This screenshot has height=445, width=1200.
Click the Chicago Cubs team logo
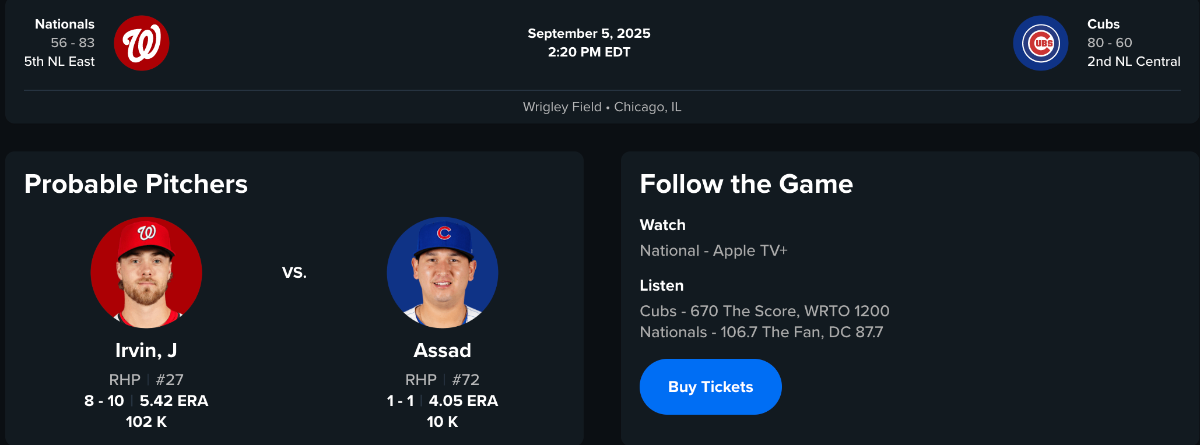(x=1040, y=43)
